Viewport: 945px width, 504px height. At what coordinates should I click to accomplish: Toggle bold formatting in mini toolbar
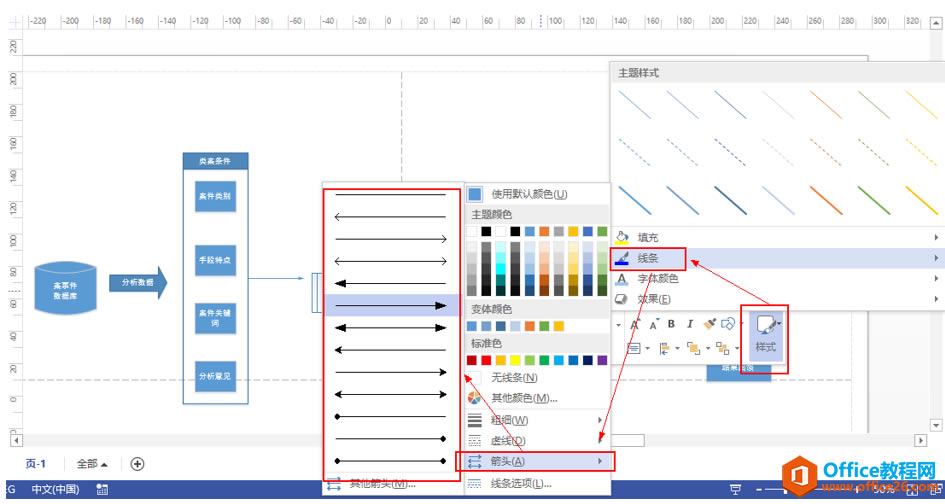pos(671,324)
